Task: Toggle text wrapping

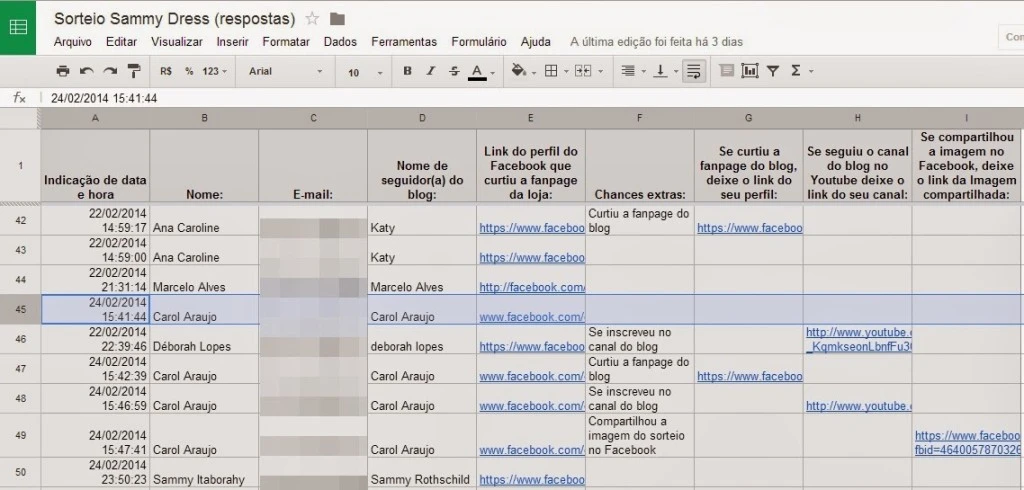Action: pyautogui.click(x=694, y=71)
